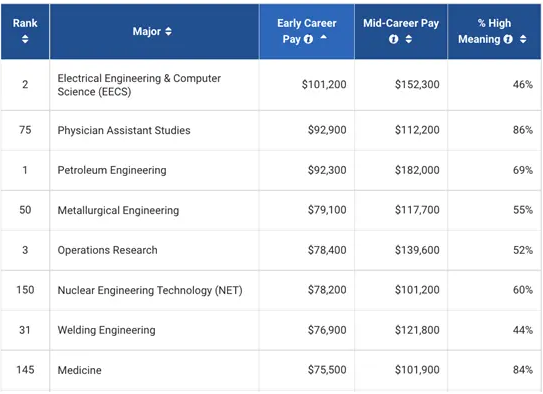Click the Mid-Career Pay info icon

click(x=393, y=39)
